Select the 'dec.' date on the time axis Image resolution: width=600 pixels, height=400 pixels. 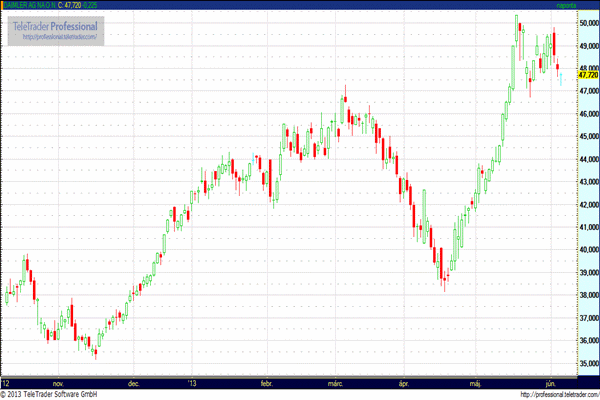133,382
